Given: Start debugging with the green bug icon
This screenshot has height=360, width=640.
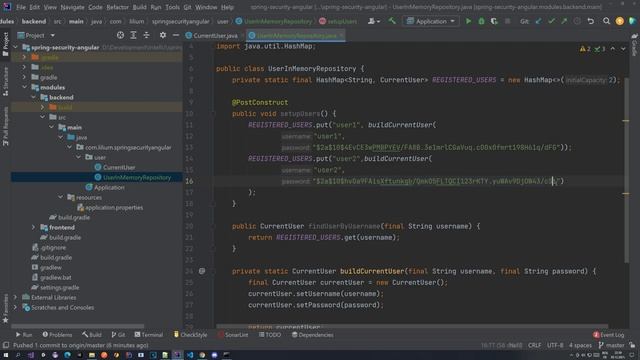Looking at the screenshot, I should coord(481,21).
